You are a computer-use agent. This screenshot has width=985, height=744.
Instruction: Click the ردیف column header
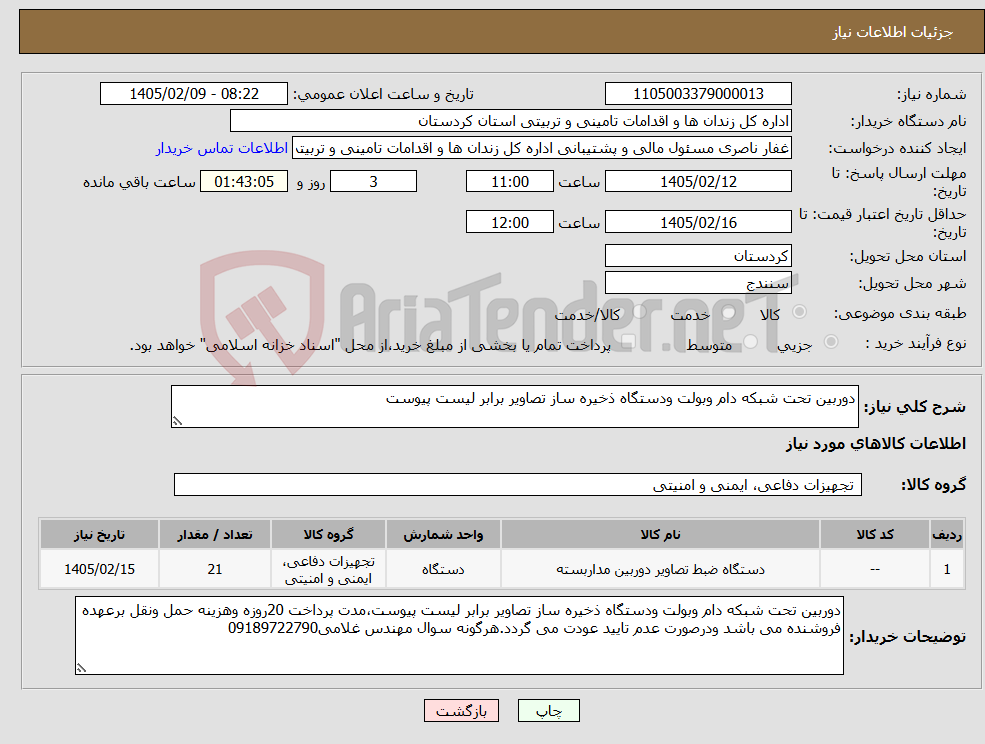pyautogui.click(x=947, y=535)
